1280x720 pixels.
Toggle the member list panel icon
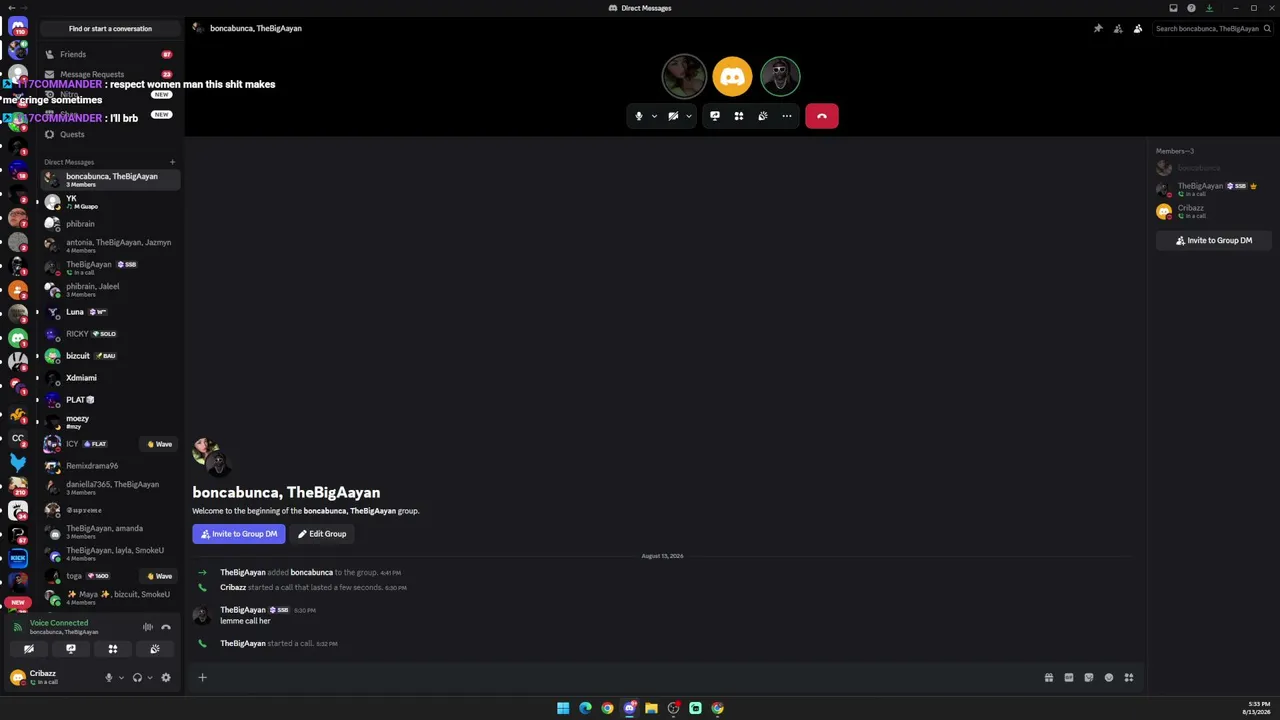(1138, 28)
